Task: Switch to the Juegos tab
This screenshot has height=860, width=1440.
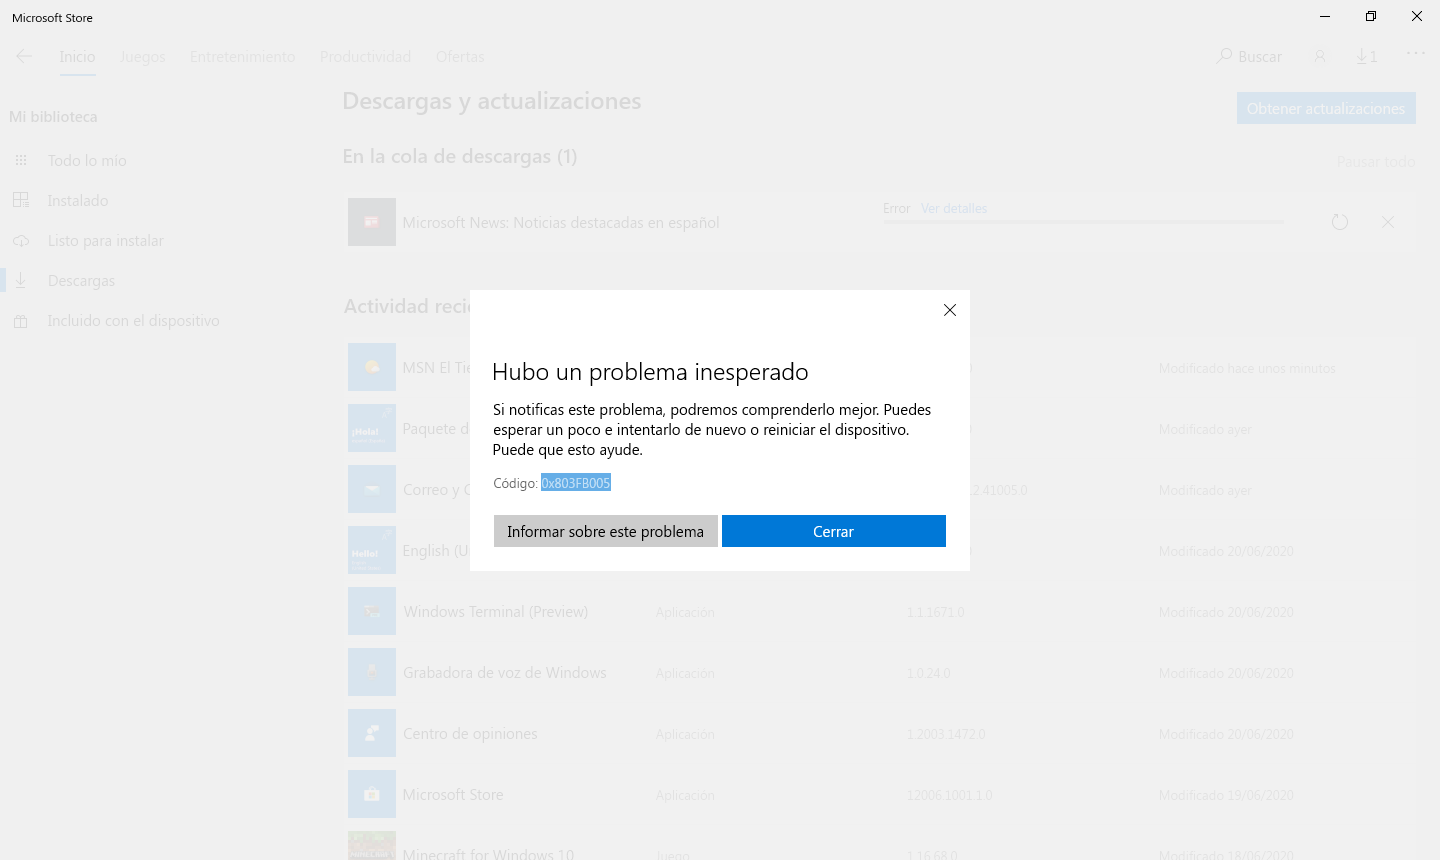Action: point(143,57)
